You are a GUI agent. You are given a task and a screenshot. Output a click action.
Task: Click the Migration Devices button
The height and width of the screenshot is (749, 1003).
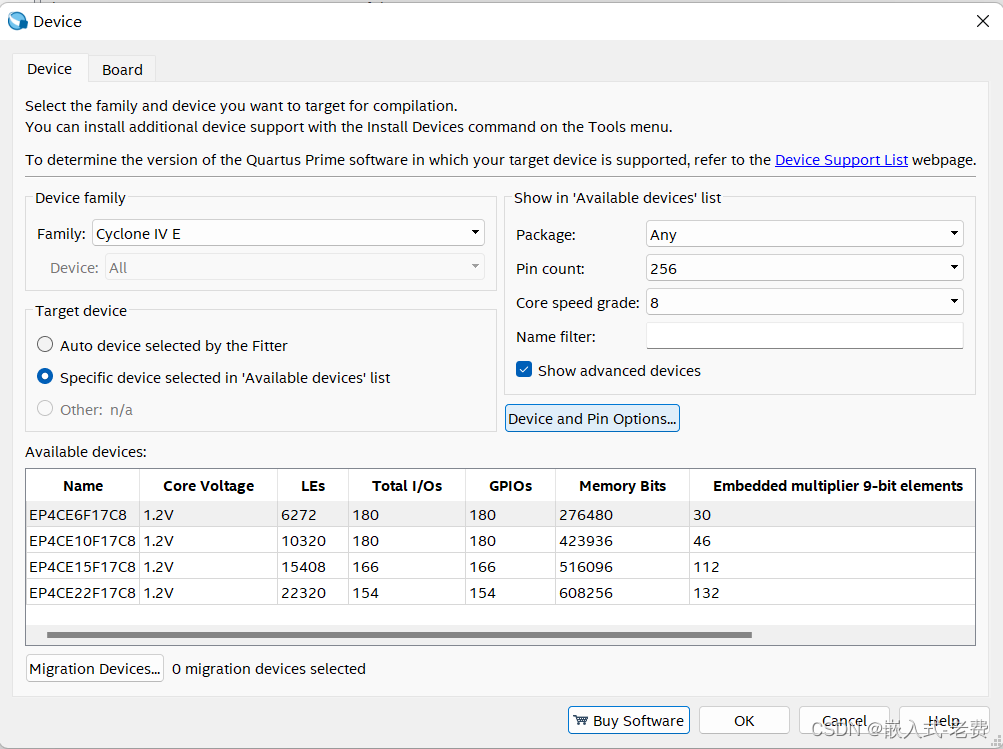click(95, 669)
